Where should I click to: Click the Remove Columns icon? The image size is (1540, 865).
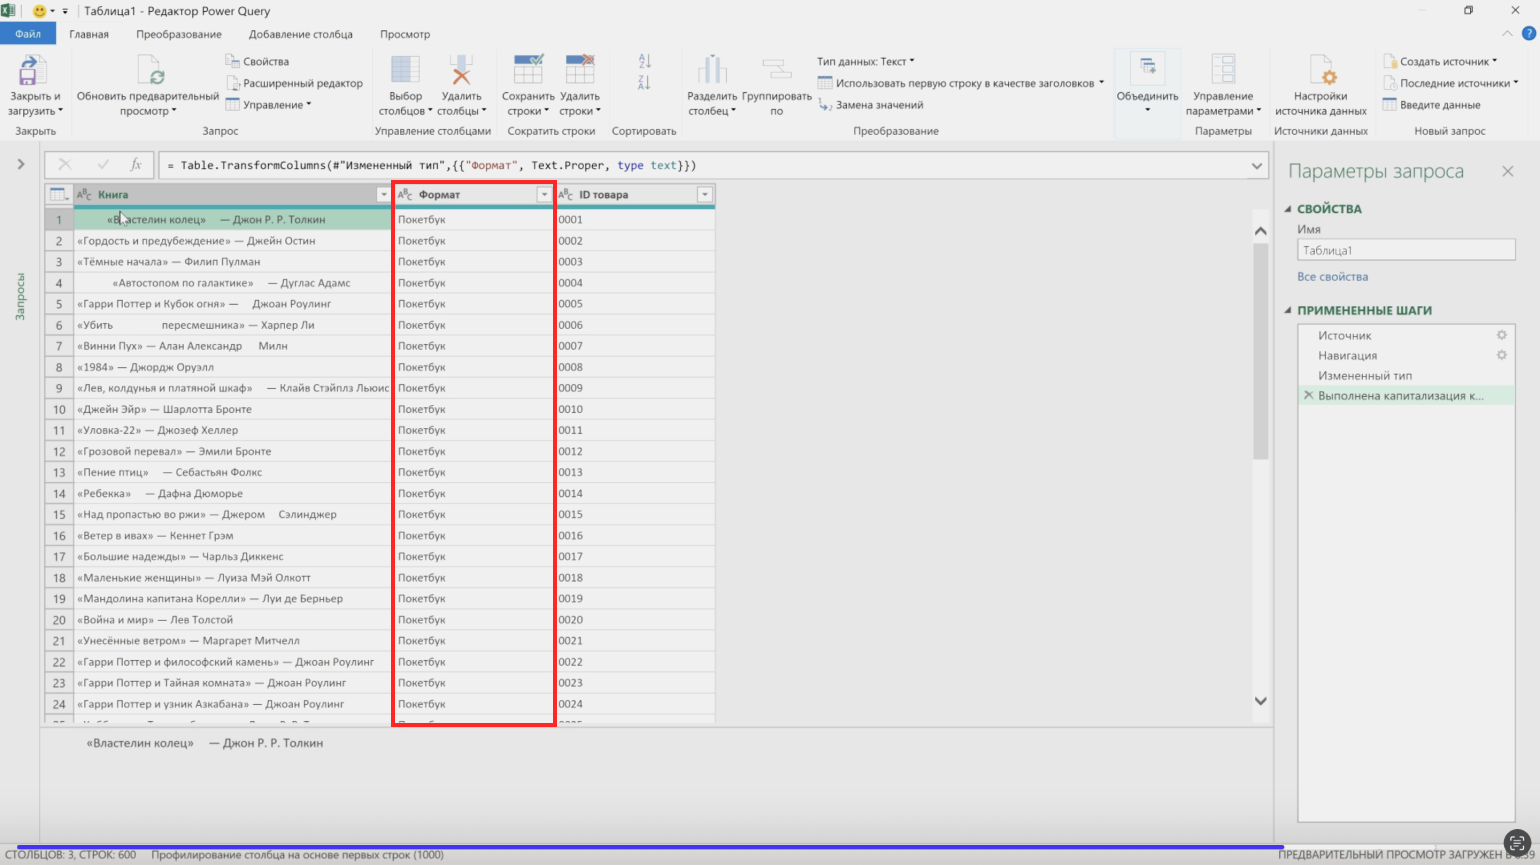pos(460,70)
